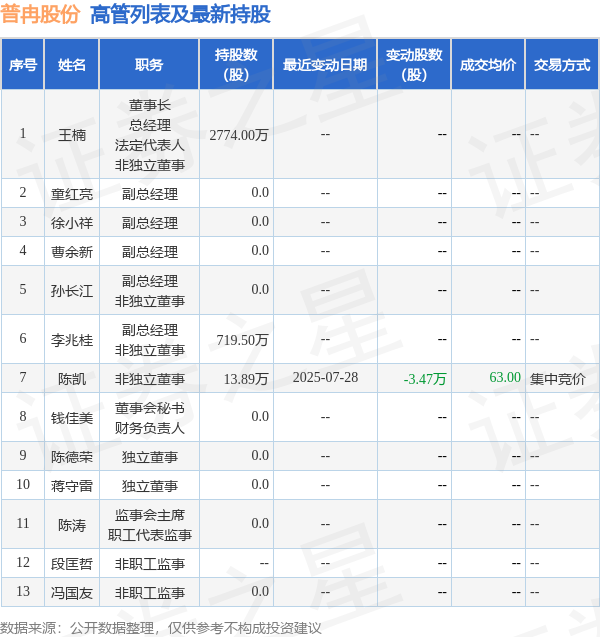The width and height of the screenshot is (600, 637).
Task: Click the name 陈凯
Action: [x=72, y=379]
